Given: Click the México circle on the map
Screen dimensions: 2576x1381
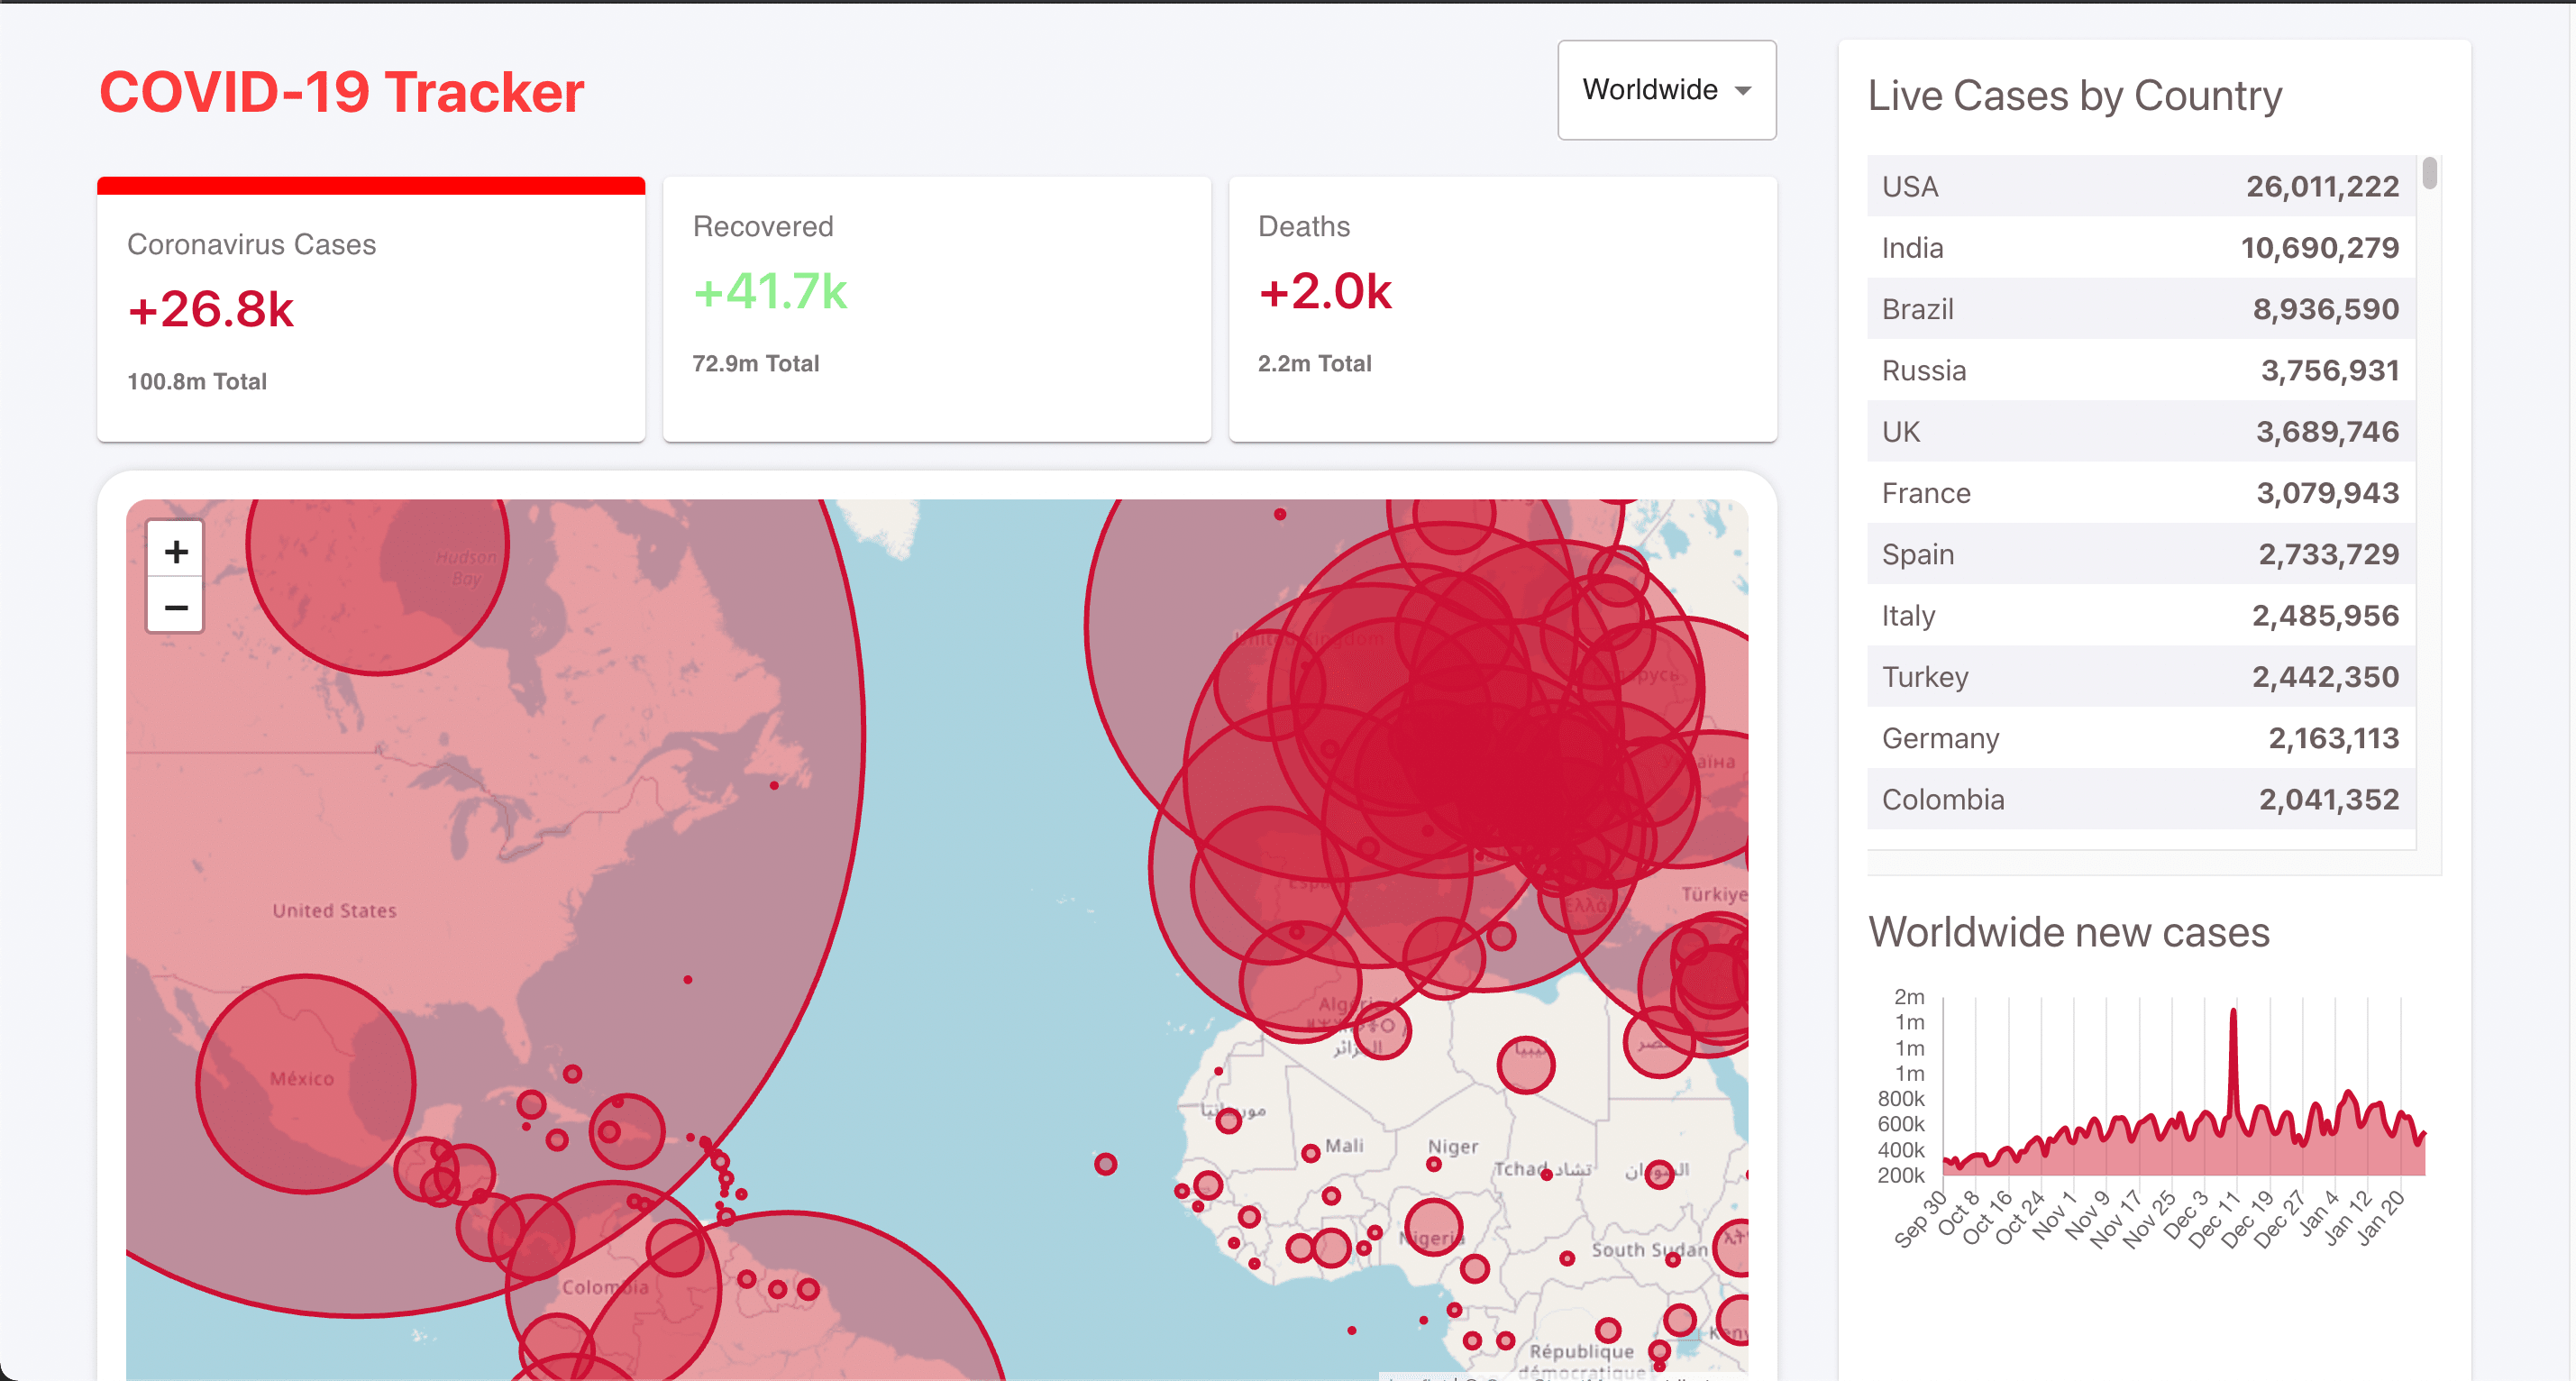Looking at the screenshot, I should click(305, 1084).
